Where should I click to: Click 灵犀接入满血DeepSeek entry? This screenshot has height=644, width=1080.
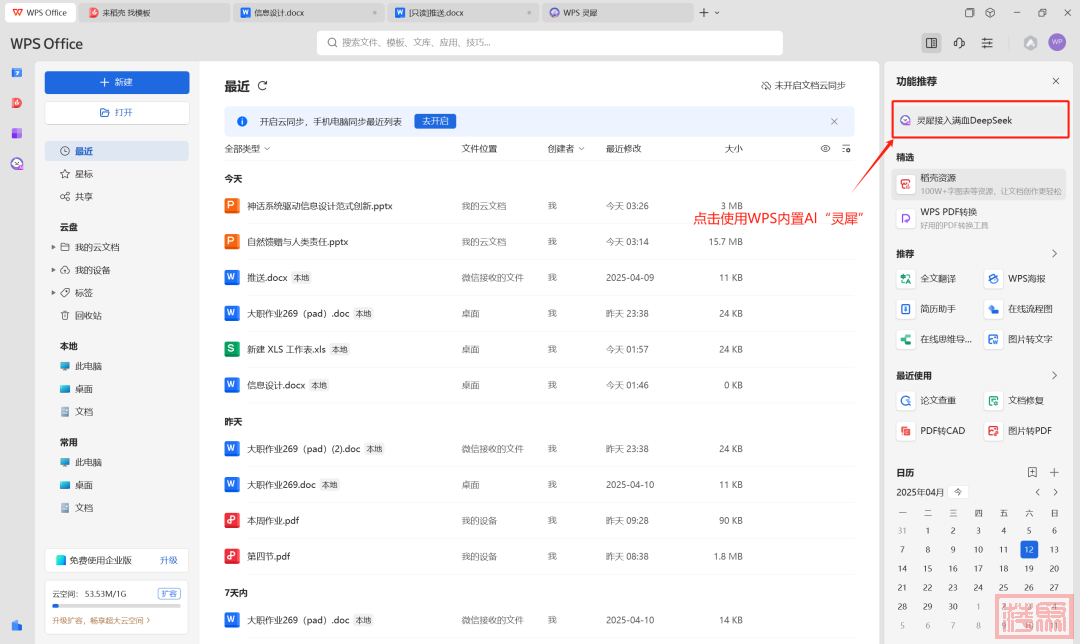click(981, 120)
